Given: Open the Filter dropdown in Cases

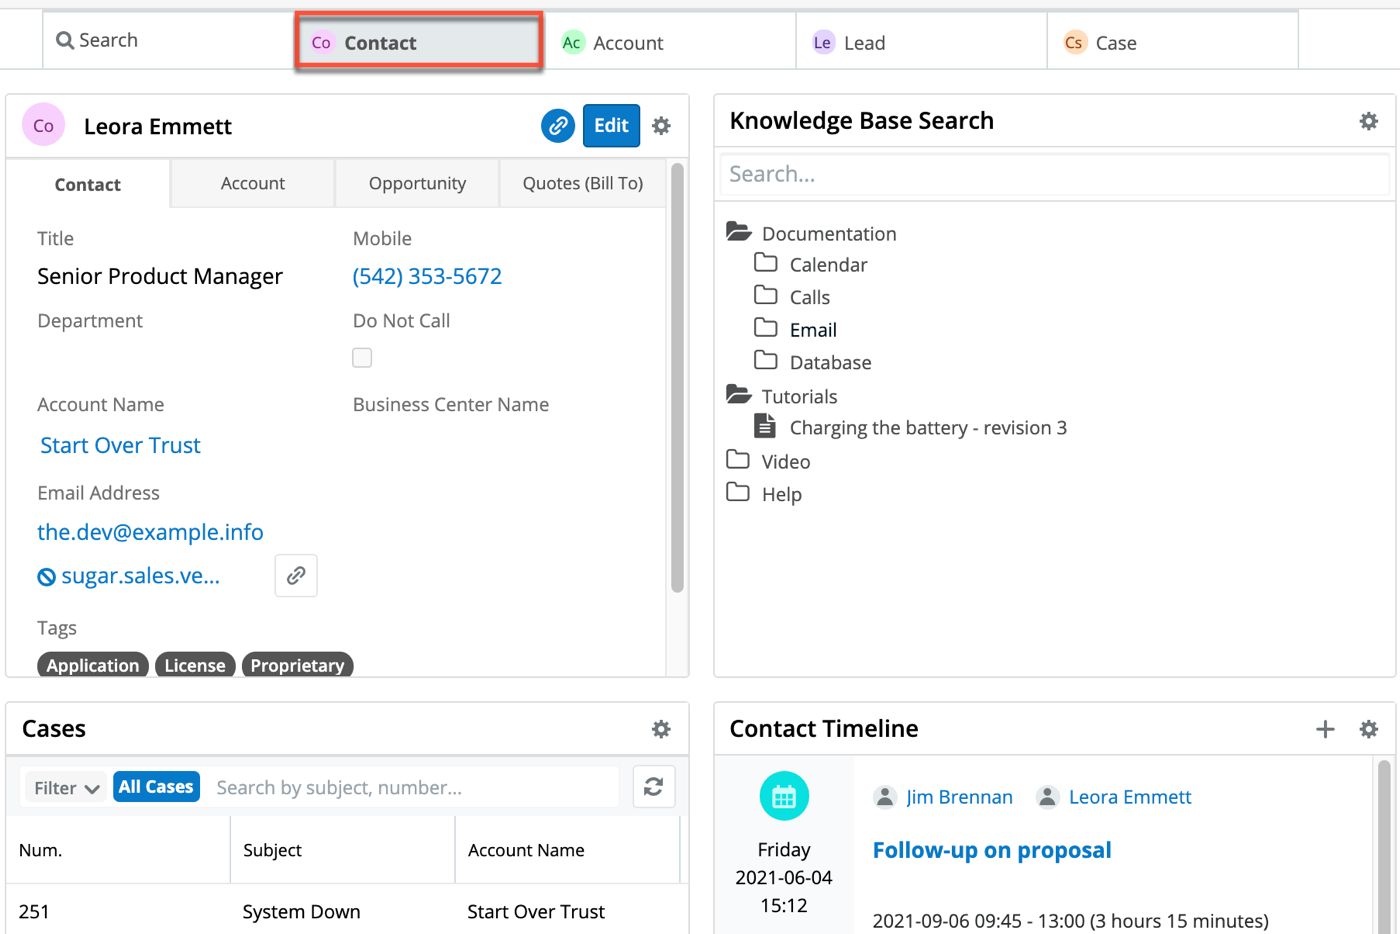Looking at the screenshot, I should (66, 788).
